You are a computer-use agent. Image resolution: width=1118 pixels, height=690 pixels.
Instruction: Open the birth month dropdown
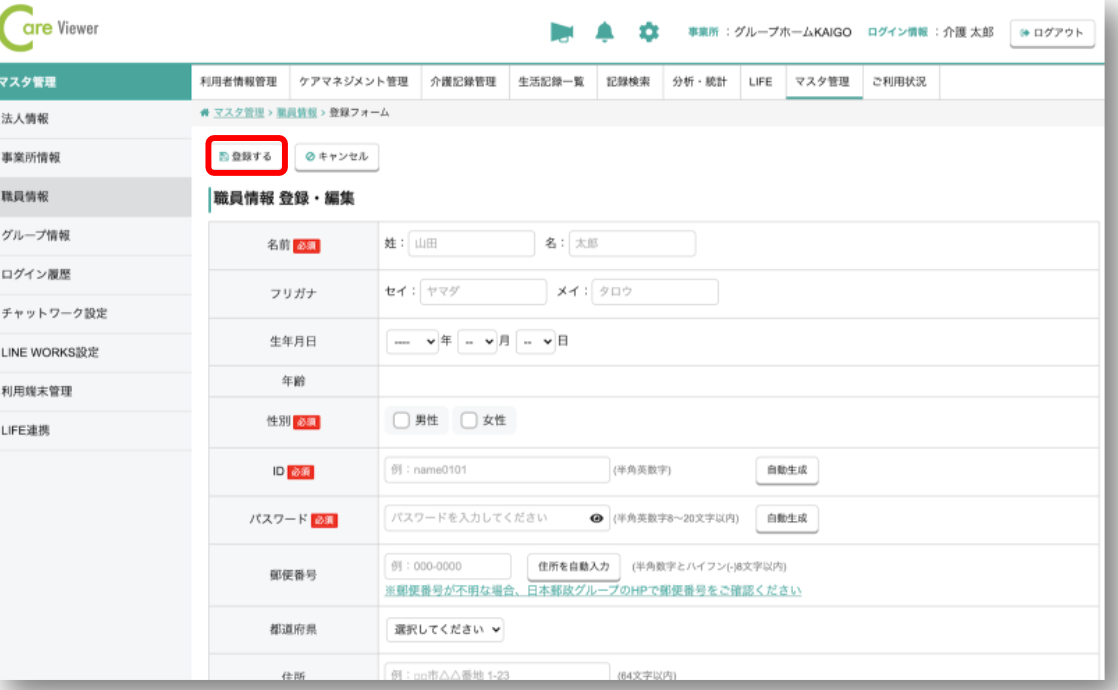click(x=477, y=341)
